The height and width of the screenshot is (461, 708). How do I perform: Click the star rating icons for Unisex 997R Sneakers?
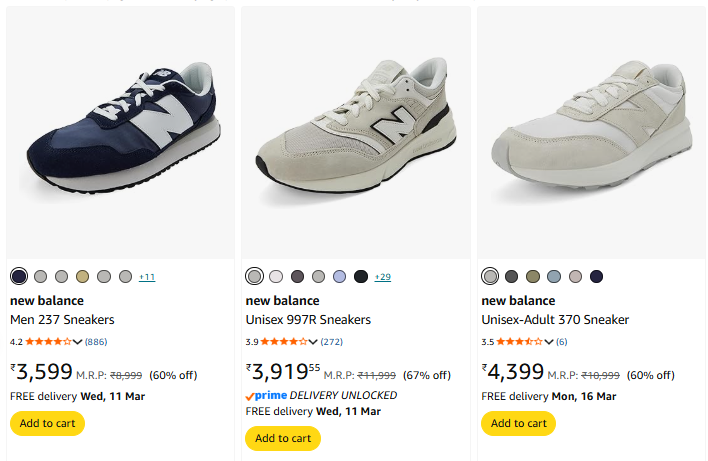(x=285, y=342)
